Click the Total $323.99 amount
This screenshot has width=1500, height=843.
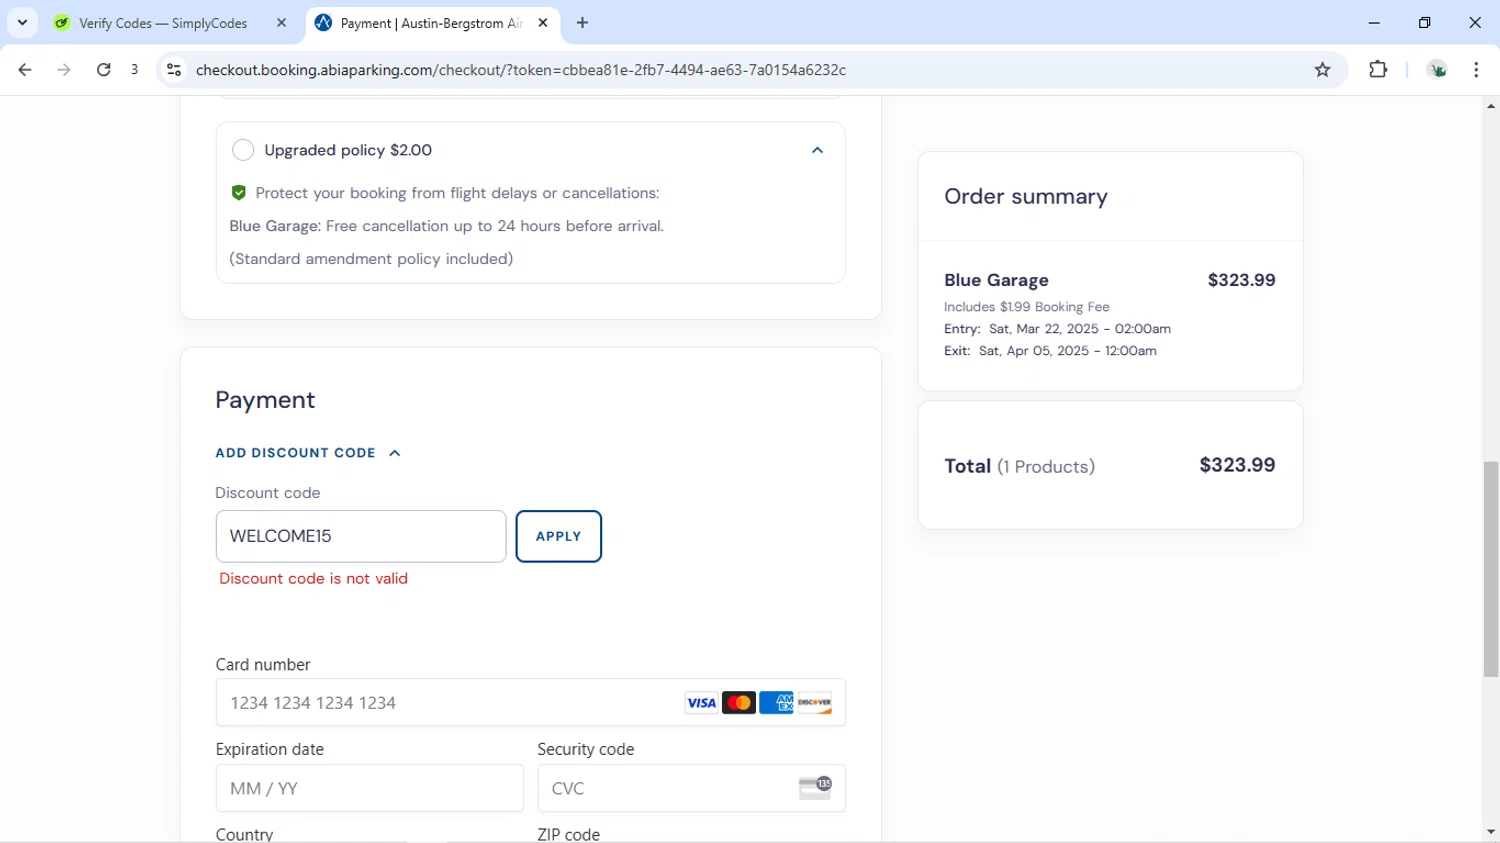[x=1237, y=465]
